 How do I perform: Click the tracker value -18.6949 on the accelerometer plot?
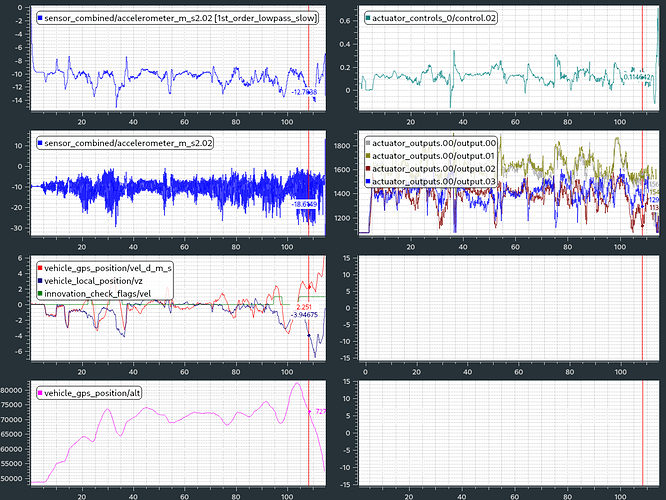click(304, 204)
